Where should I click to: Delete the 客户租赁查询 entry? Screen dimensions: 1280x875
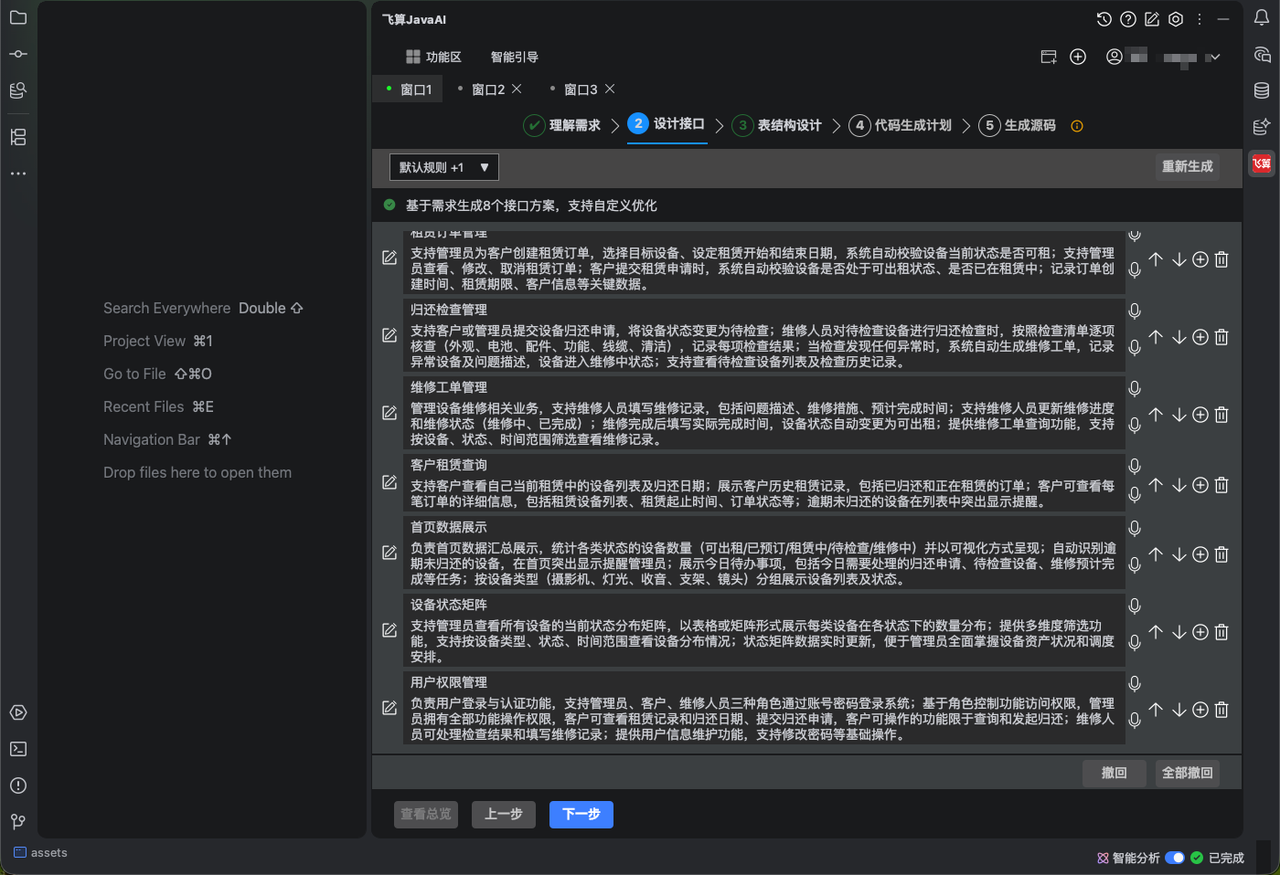[x=1221, y=485]
